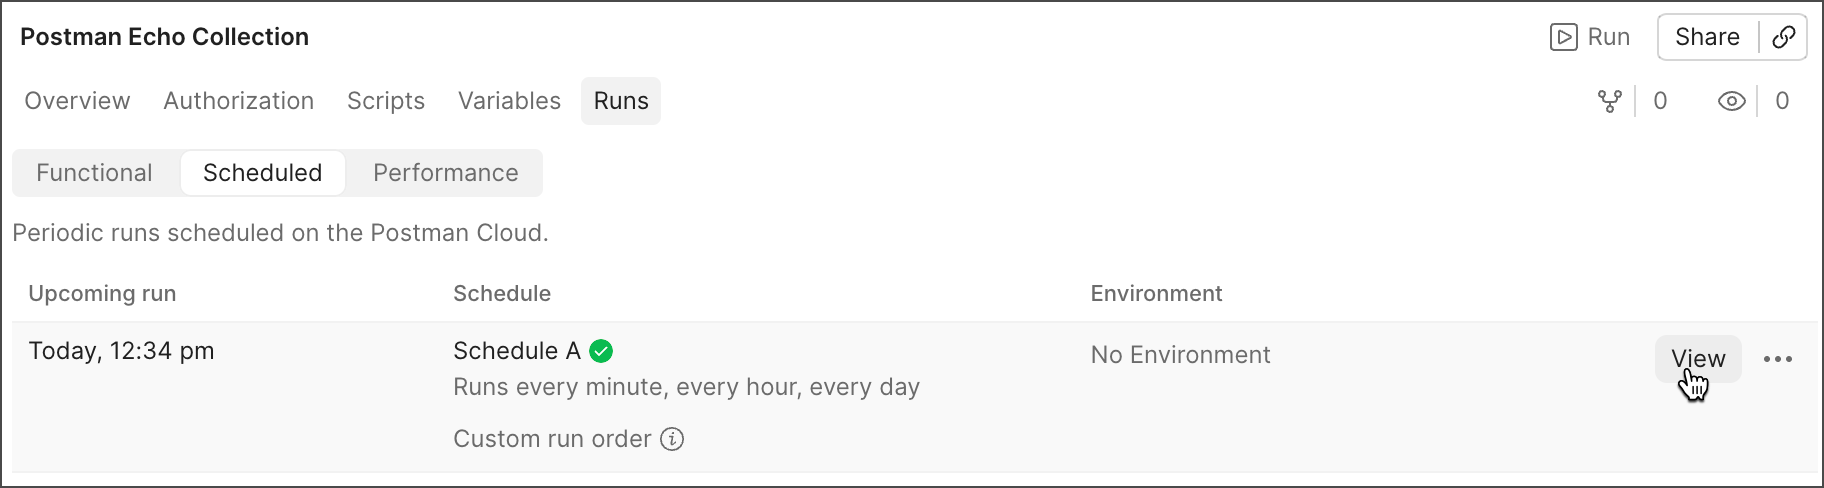Click the Share button
Screen dimensions: 1824x488
coord(1707,37)
